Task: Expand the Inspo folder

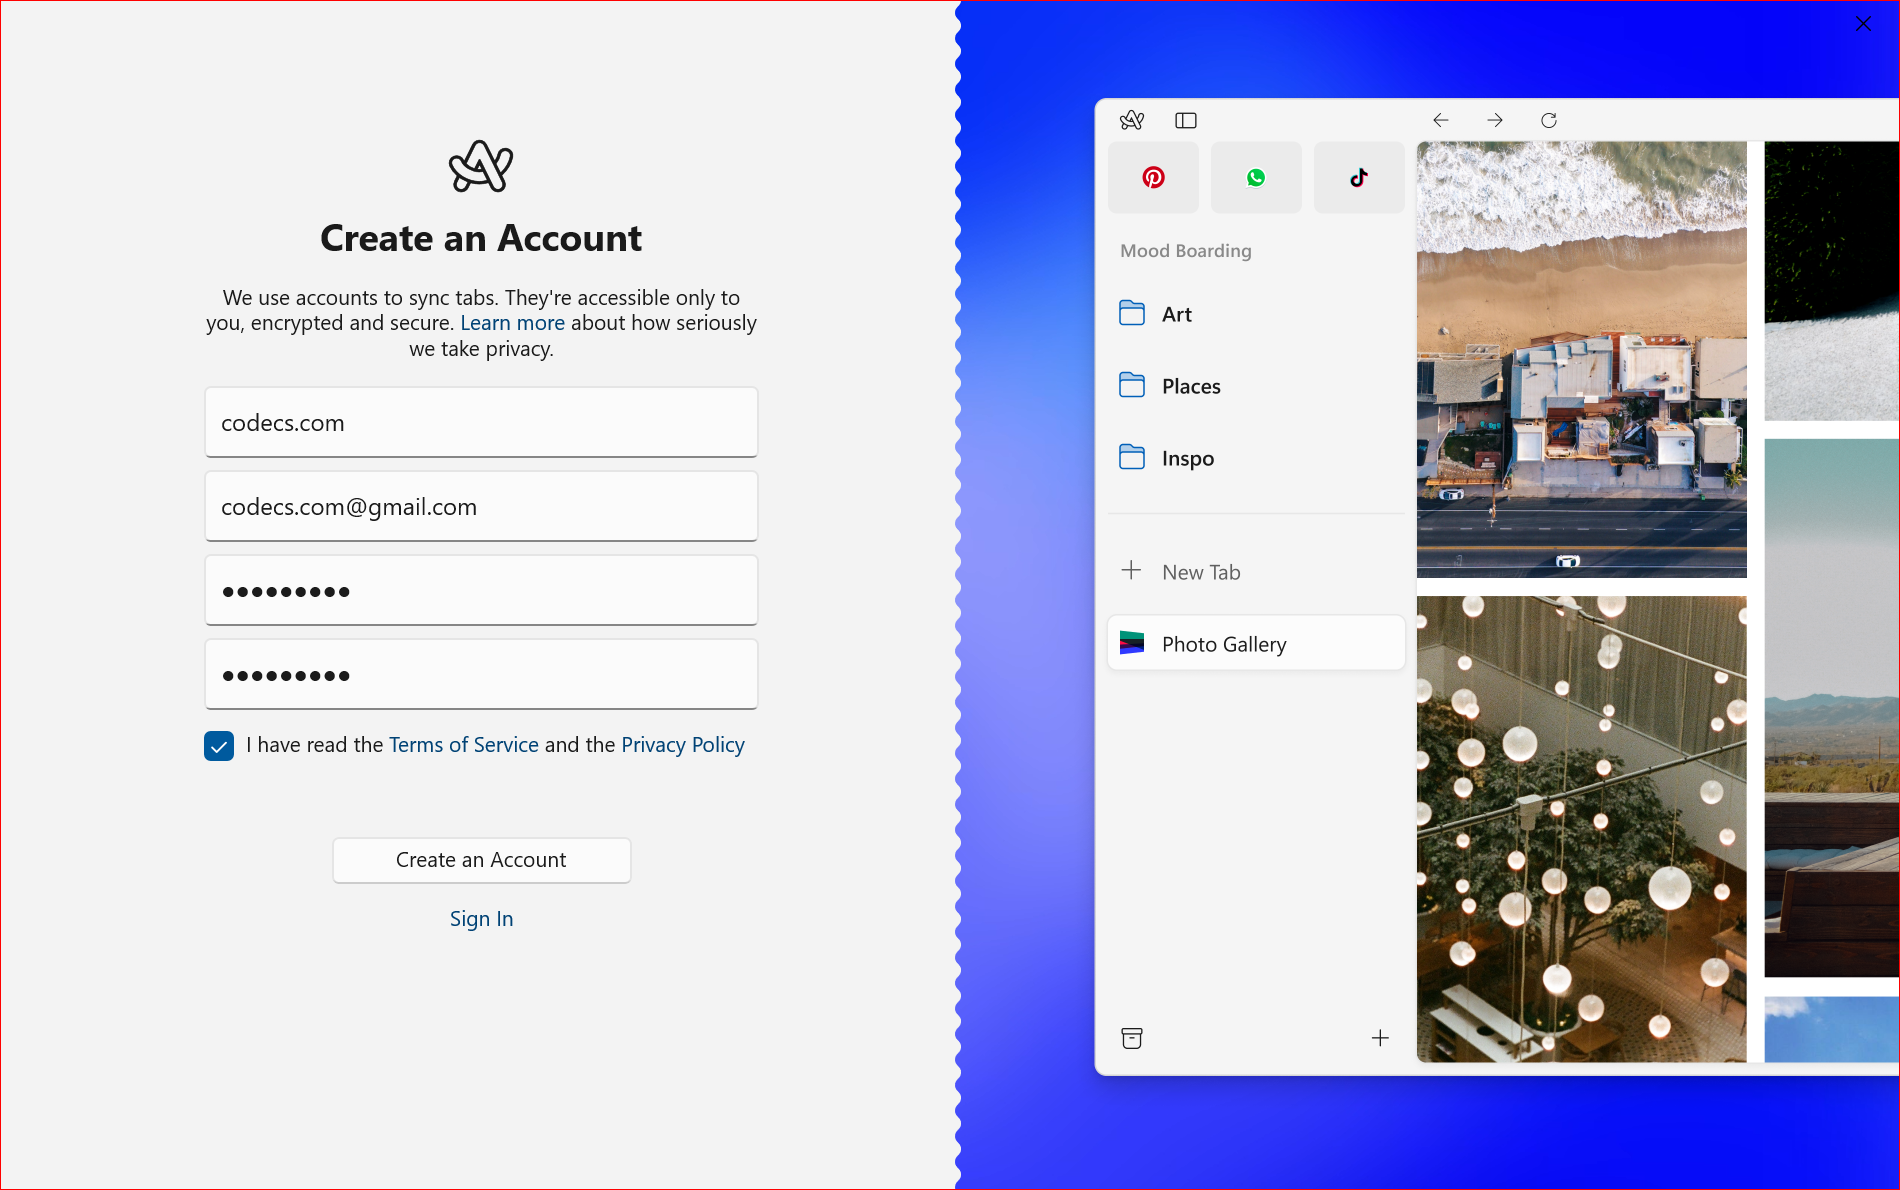Action: click(x=1187, y=457)
